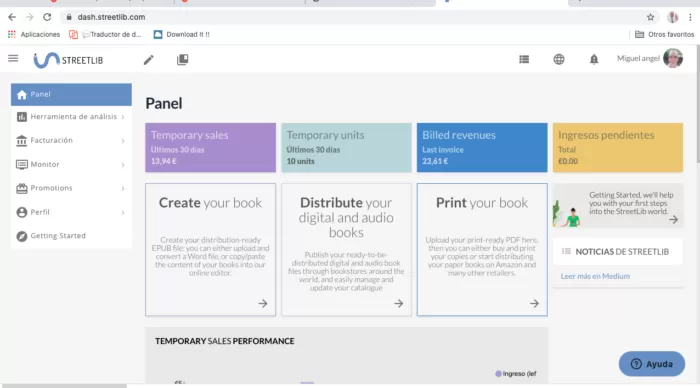700x388 pixels.
Task: Select Panel in the sidebar
Action: pos(71,94)
